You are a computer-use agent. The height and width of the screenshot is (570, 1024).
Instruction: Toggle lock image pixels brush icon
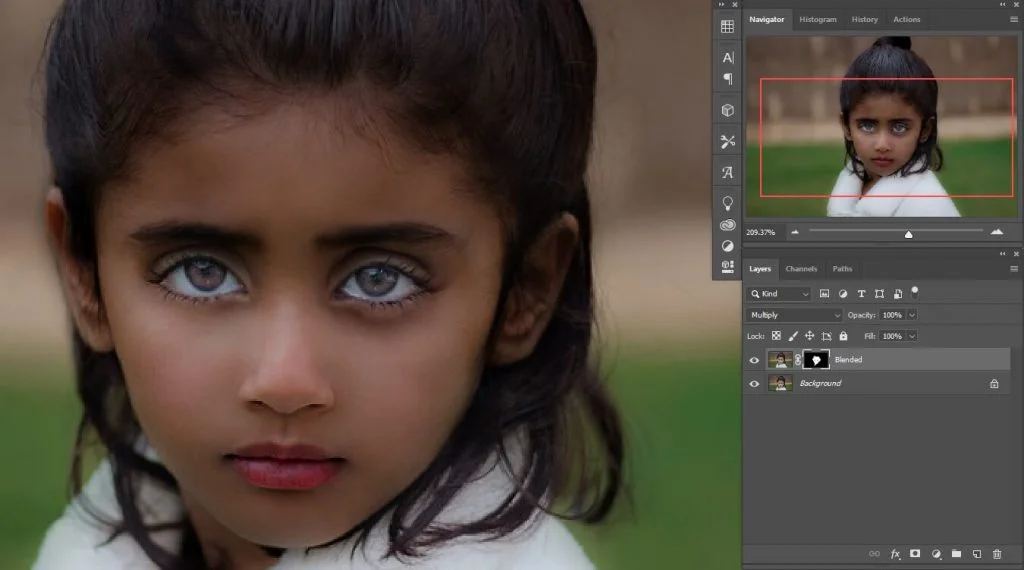[793, 336]
